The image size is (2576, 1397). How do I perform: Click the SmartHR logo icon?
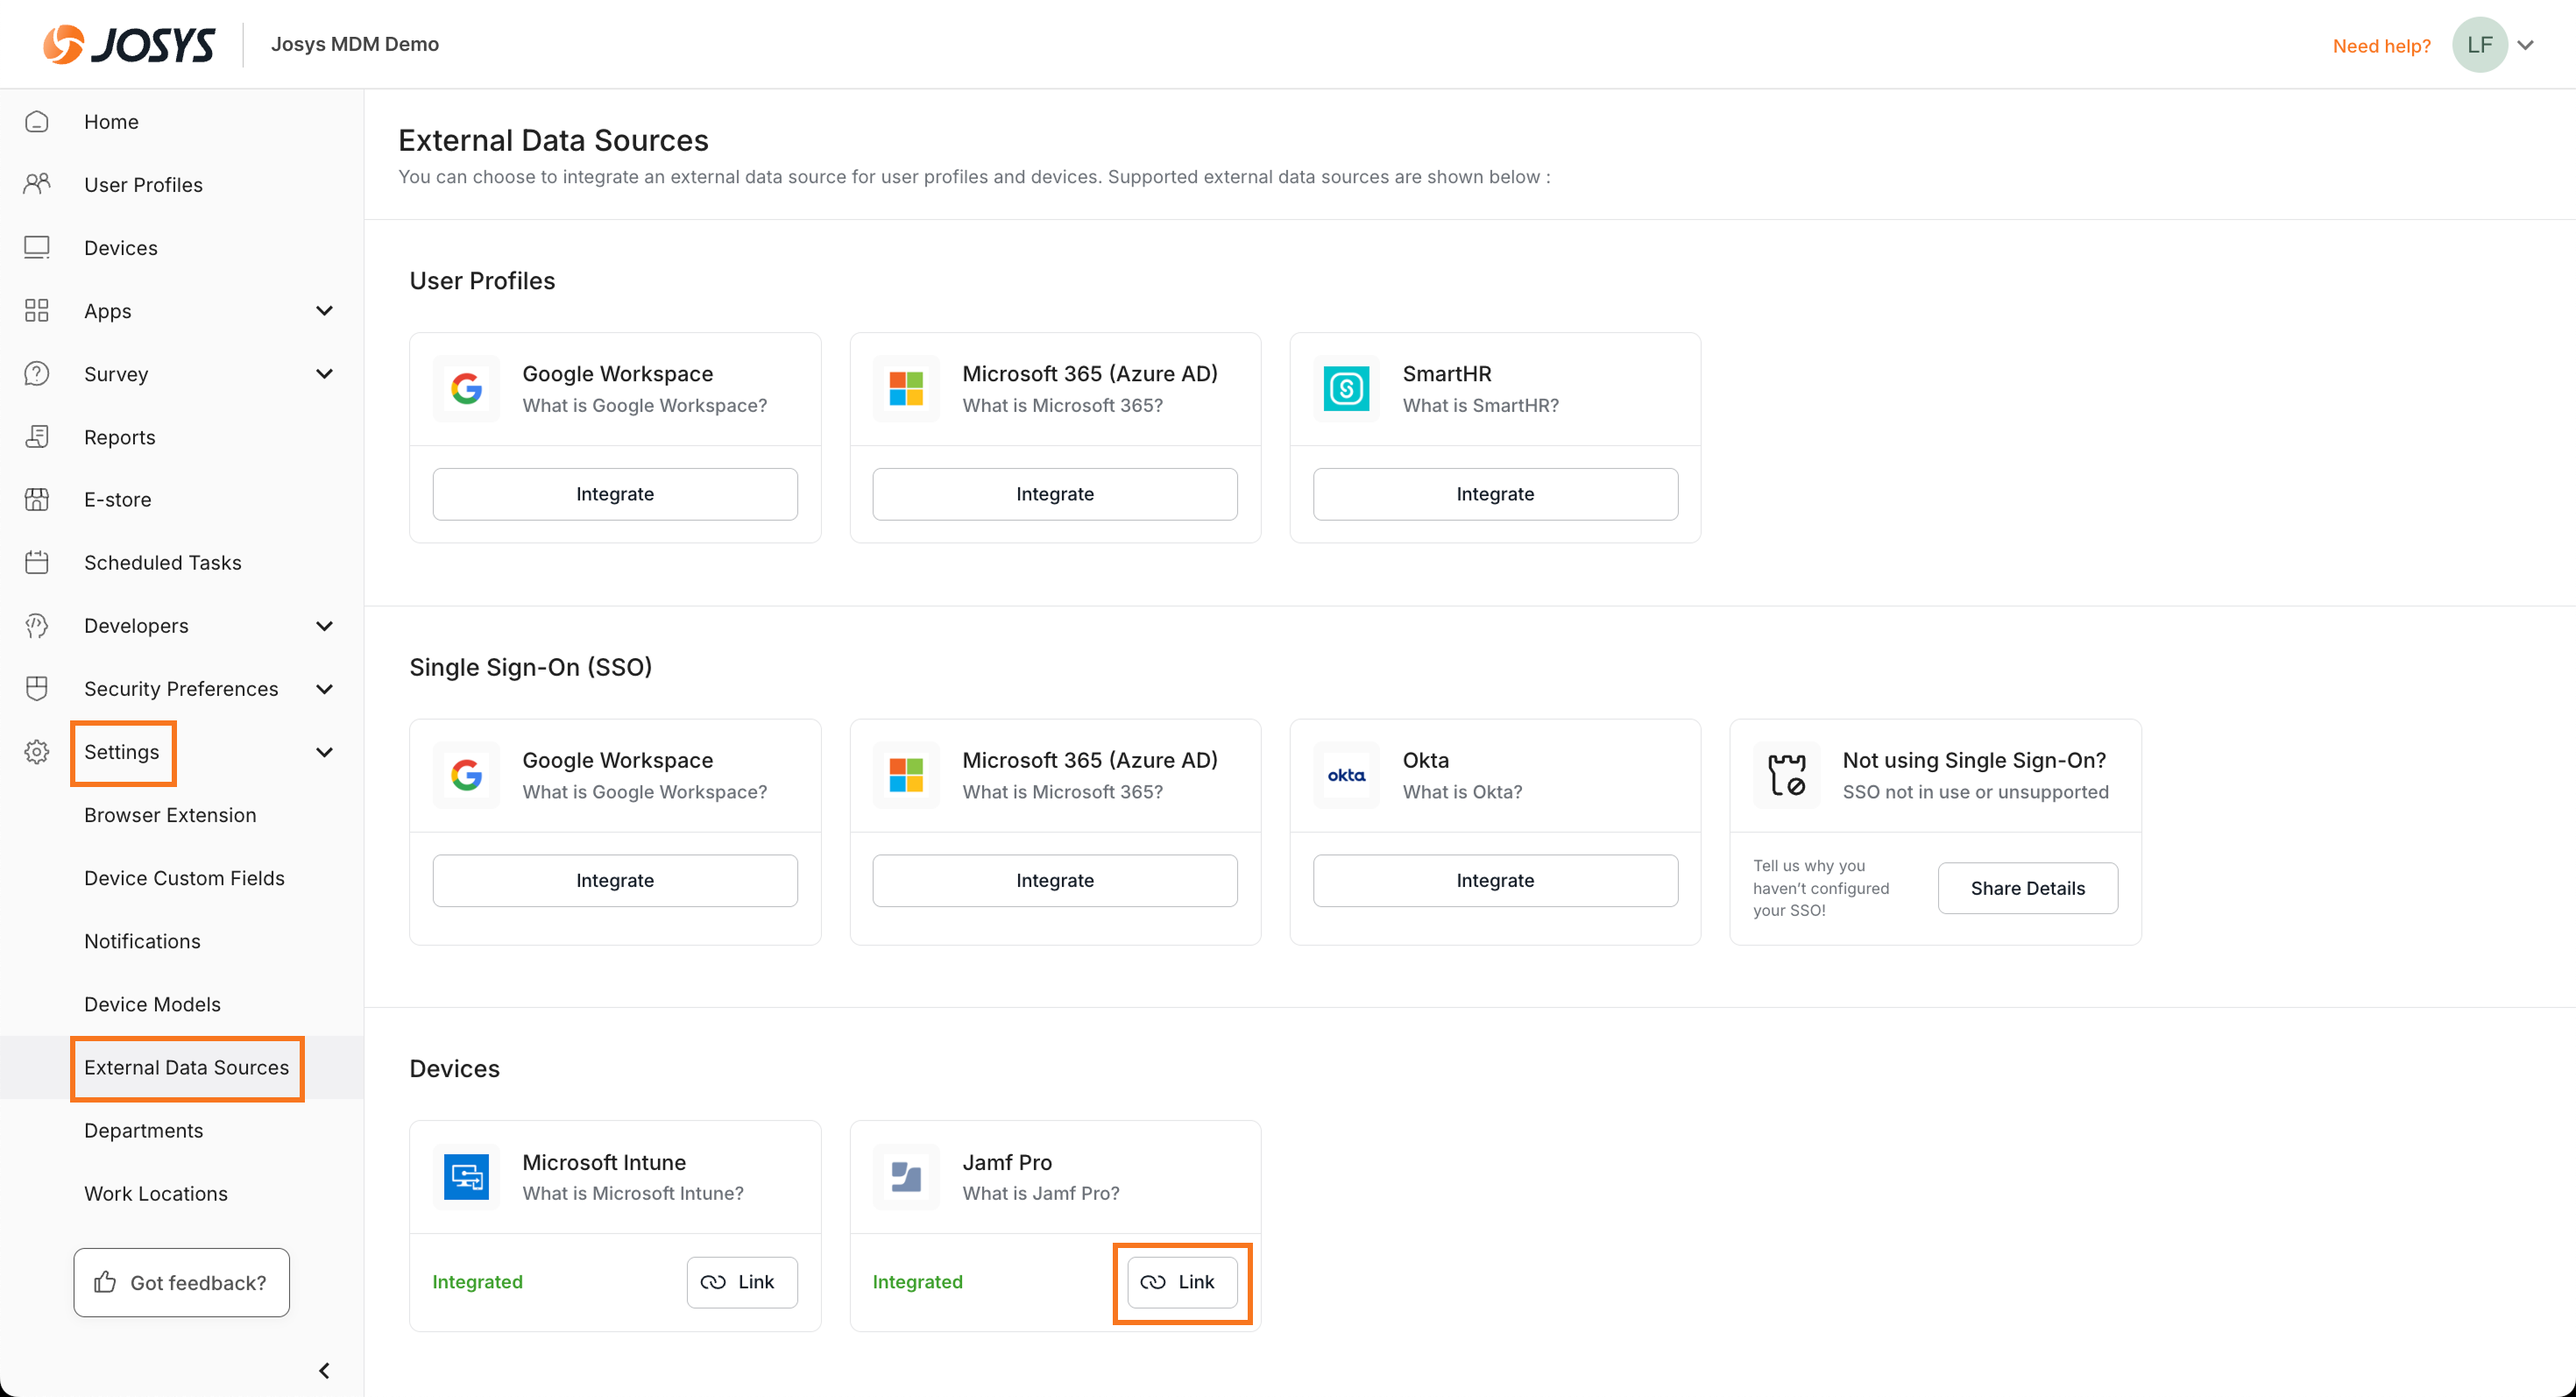pos(1346,388)
